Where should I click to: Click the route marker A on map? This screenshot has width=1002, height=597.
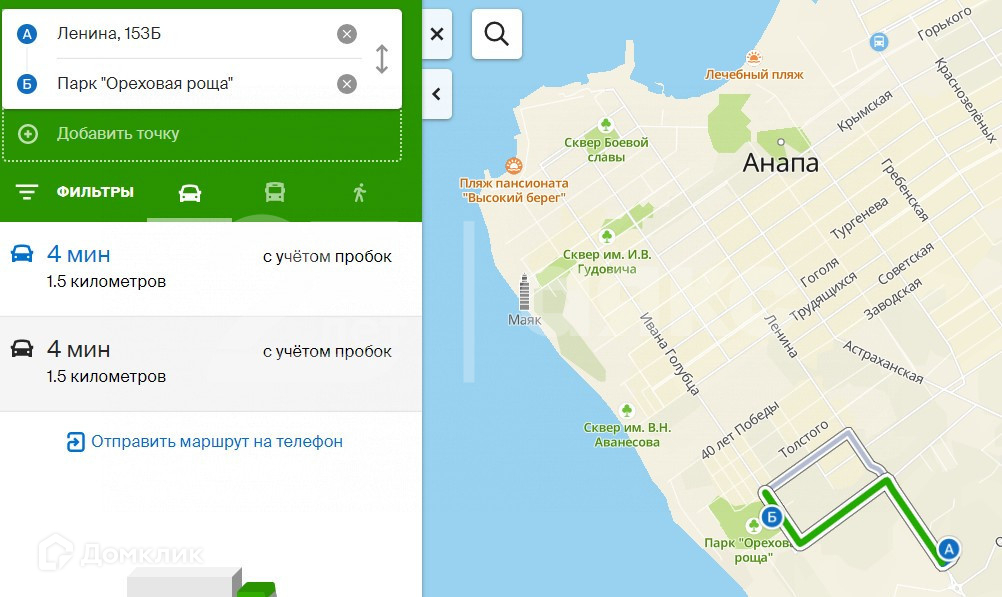pos(949,548)
